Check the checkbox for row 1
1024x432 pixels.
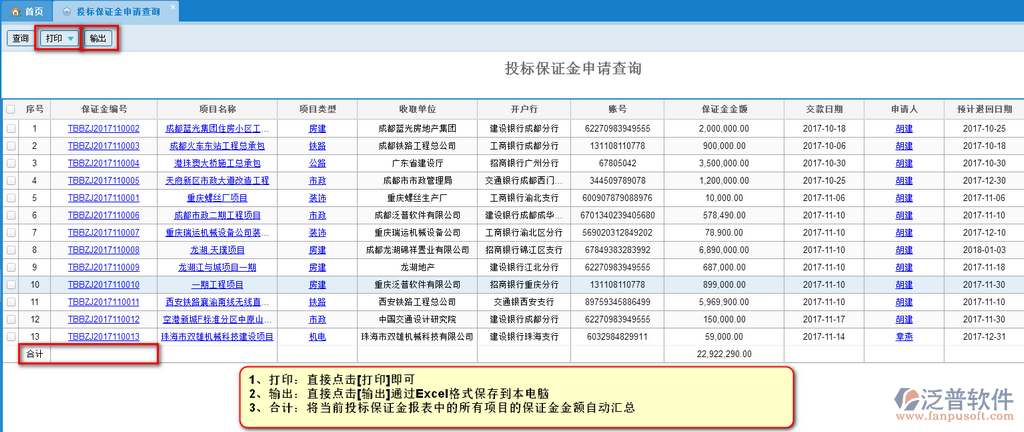[x=11, y=128]
